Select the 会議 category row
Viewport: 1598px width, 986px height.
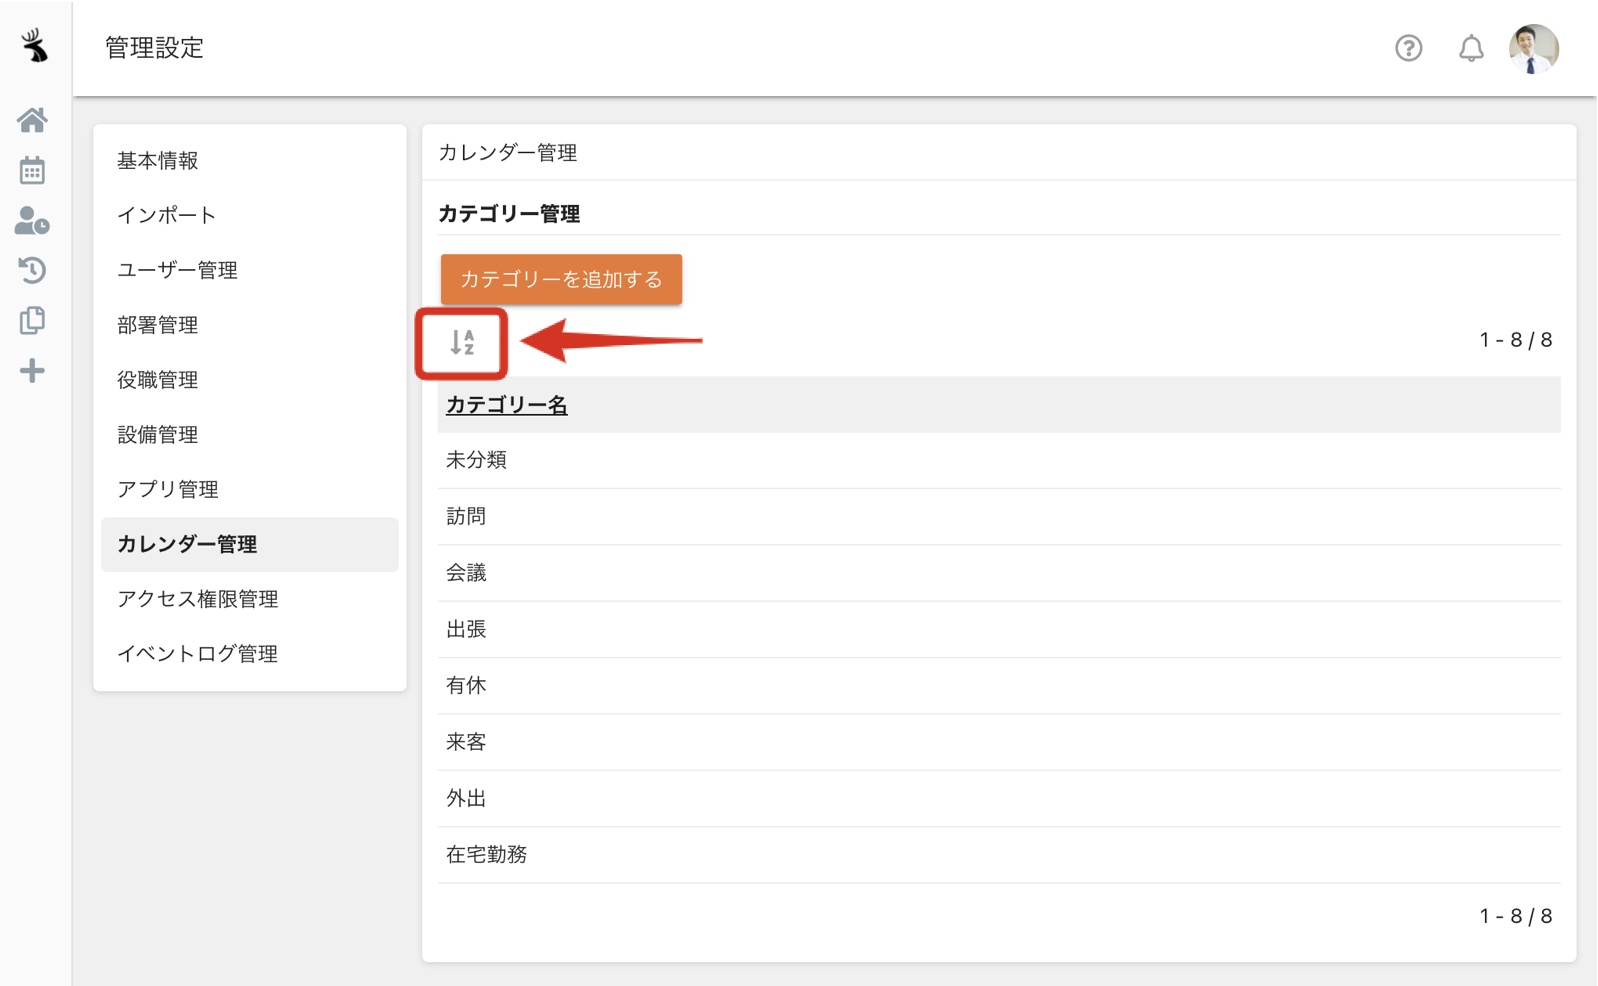click(x=466, y=573)
